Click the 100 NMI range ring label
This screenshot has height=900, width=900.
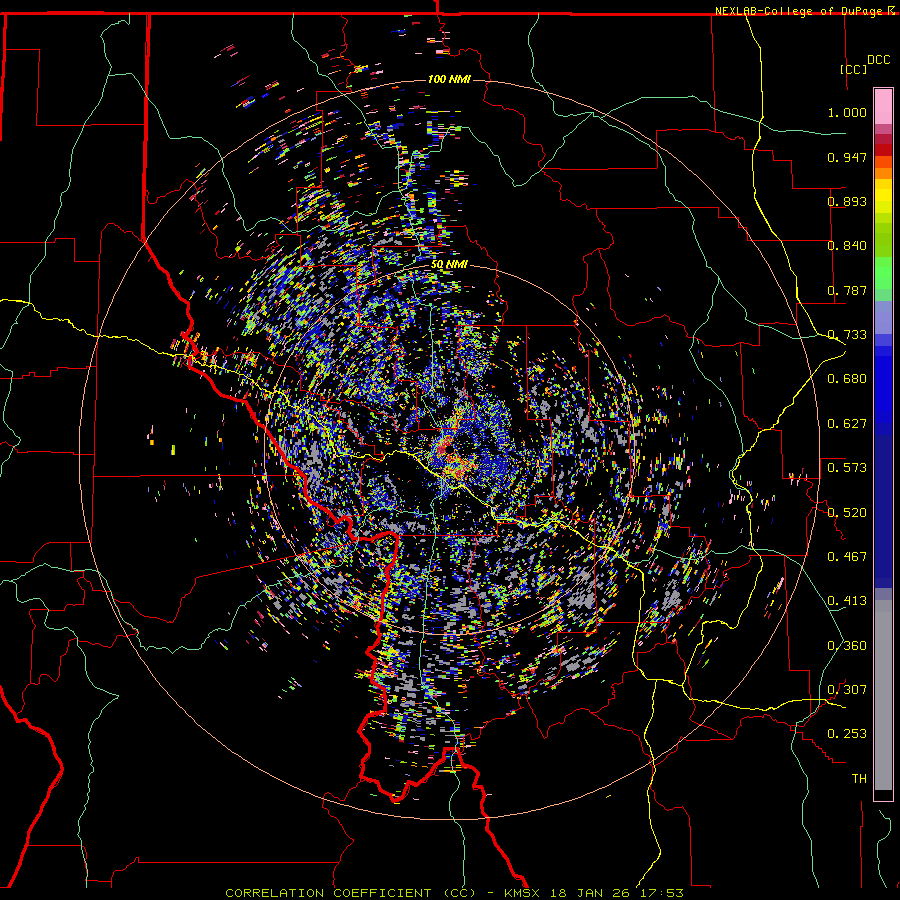[x=449, y=79]
